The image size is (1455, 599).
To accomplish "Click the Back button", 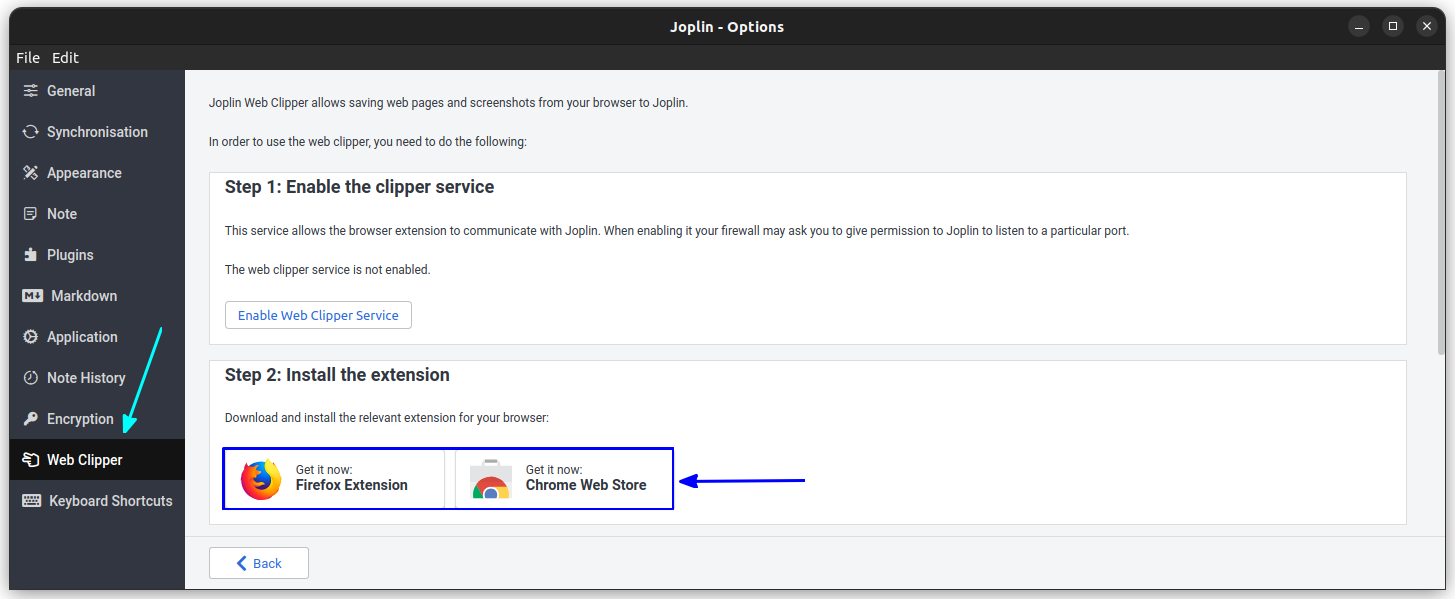I will [258, 562].
